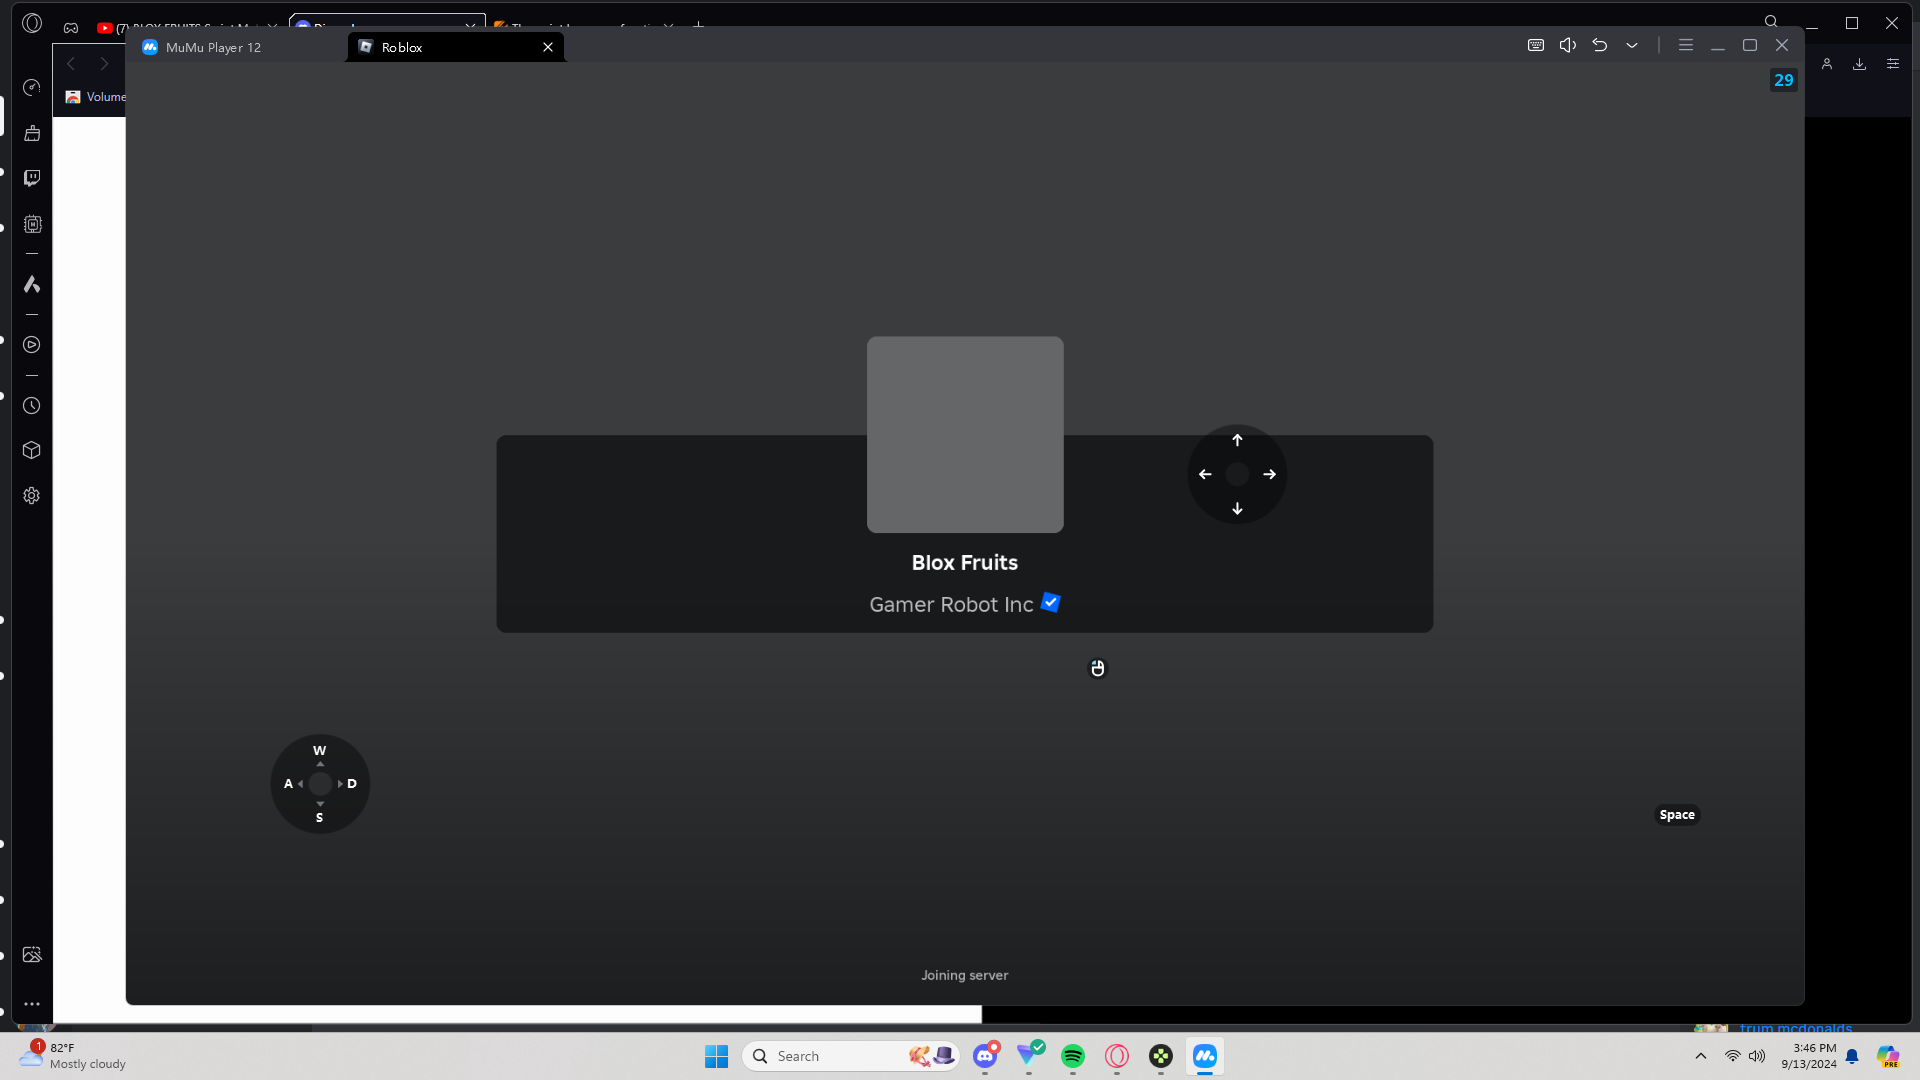The height and width of the screenshot is (1080, 1920).
Task: Open MuMu Player from the taskbar
Action: click(x=1205, y=1056)
